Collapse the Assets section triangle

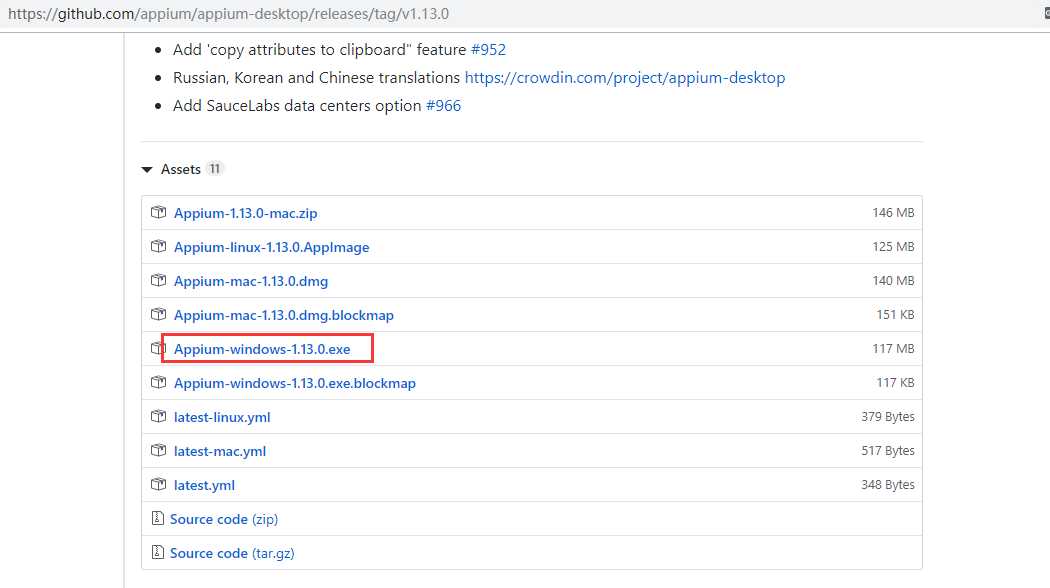[147, 169]
